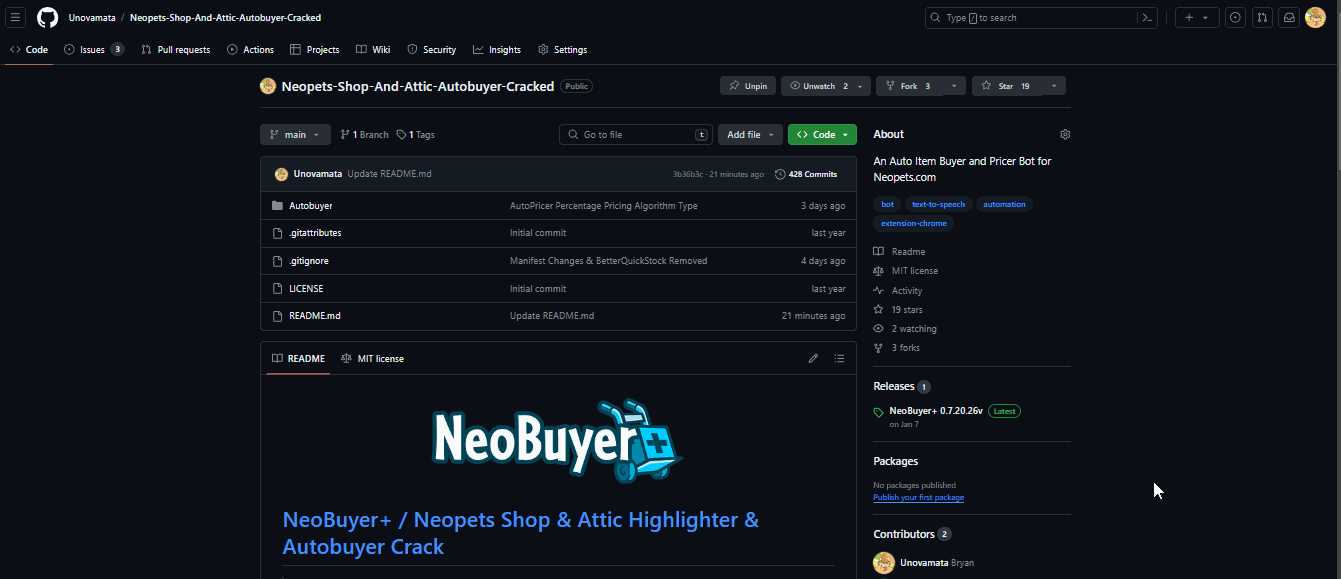The width and height of the screenshot is (1341, 579).
Task: Open the .gitattributes file
Action: click(x=315, y=233)
